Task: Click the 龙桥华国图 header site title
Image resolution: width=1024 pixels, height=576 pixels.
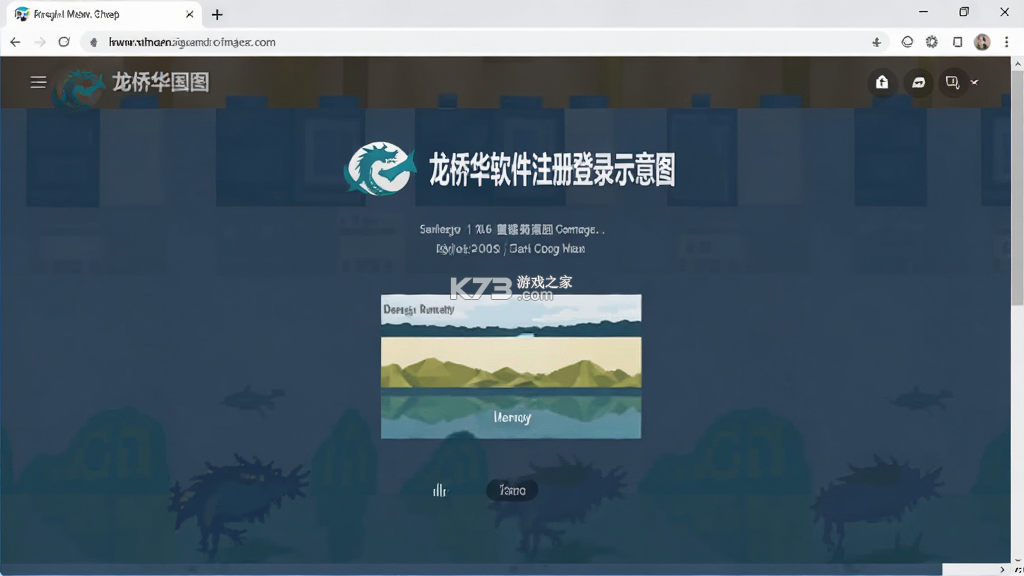Action: pos(161,82)
